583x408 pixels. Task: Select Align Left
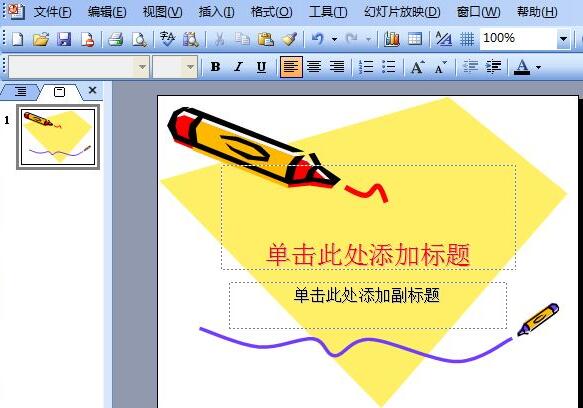(x=291, y=67)
